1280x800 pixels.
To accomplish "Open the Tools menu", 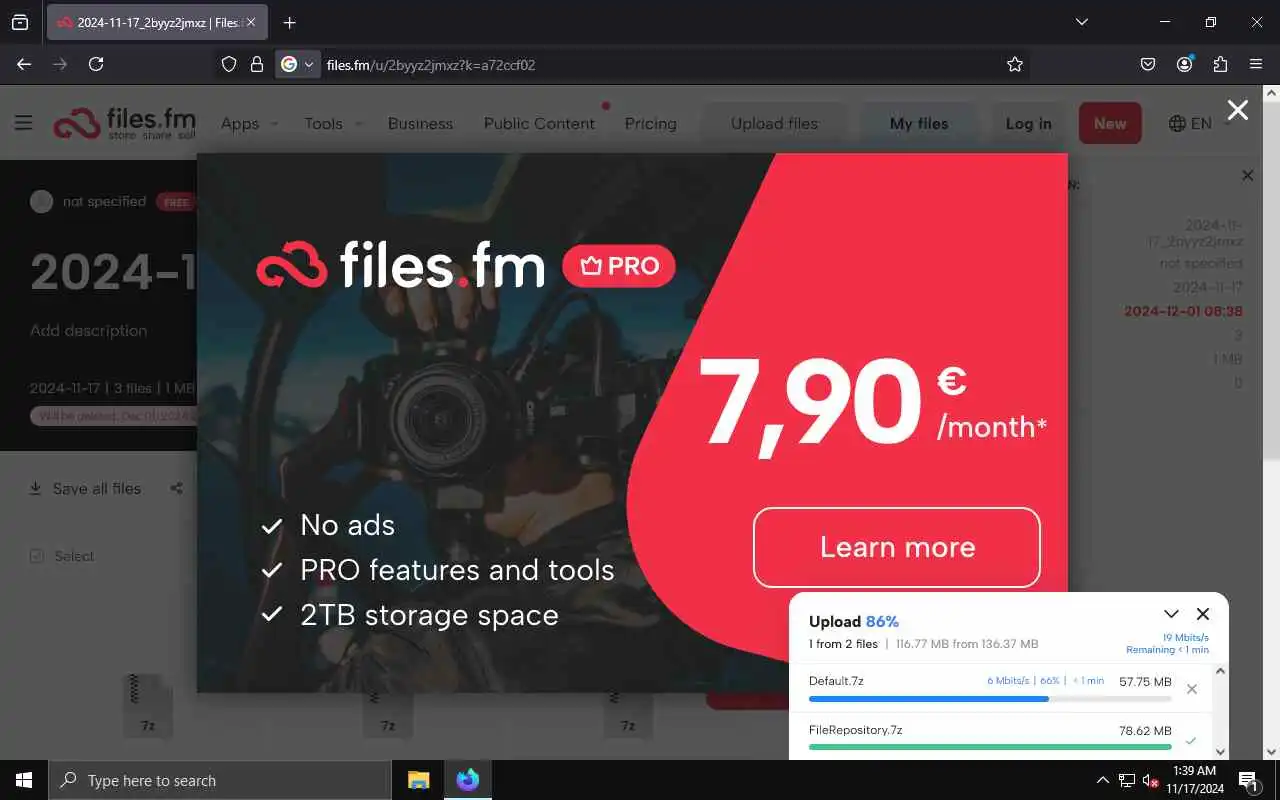I will tap(333, 124).
